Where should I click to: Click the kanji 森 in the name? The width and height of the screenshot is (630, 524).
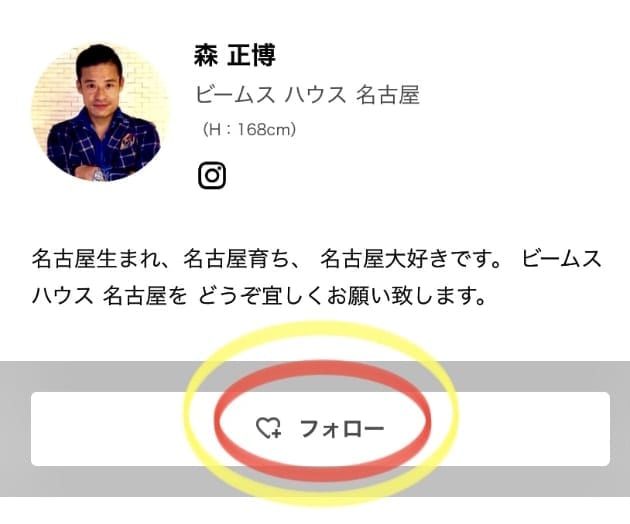[206, 55]
